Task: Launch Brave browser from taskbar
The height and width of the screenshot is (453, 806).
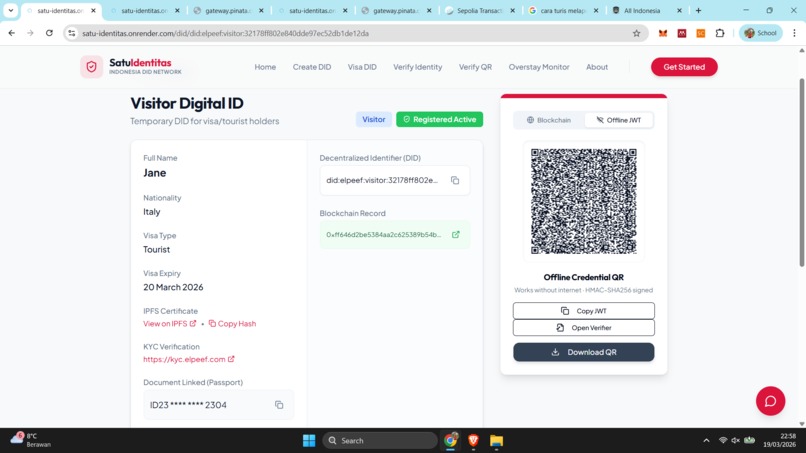Action: (473, 441)
